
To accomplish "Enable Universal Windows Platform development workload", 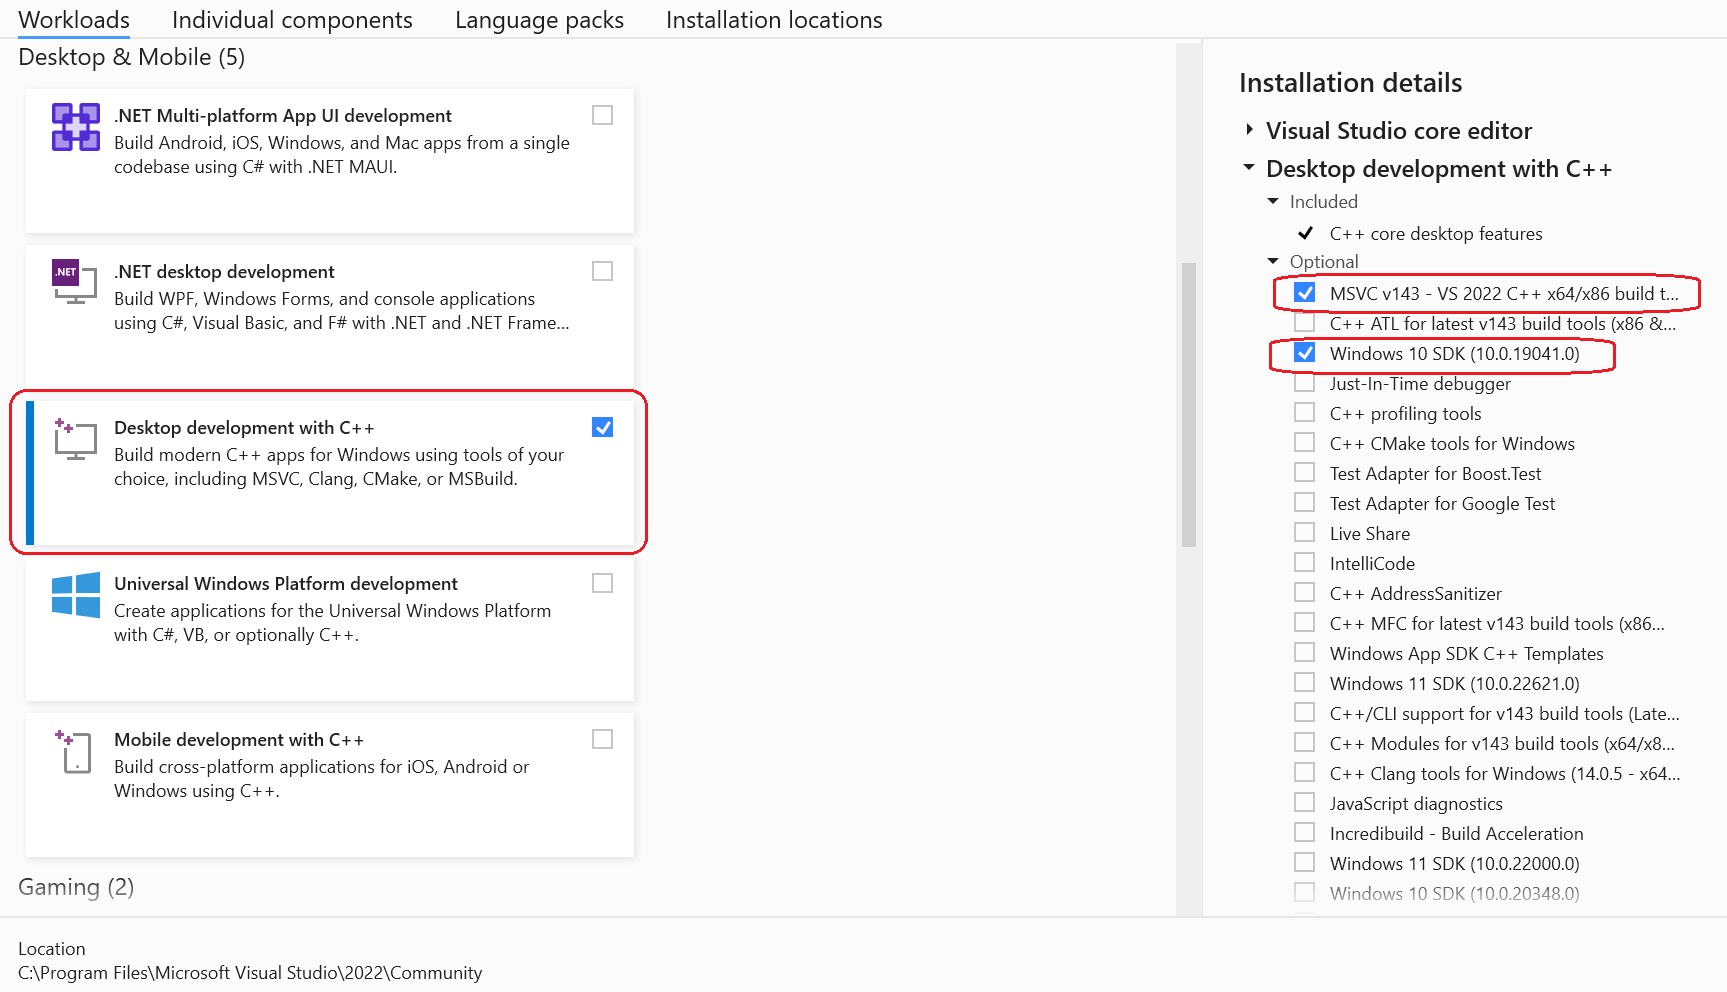I will pos(602,584).
